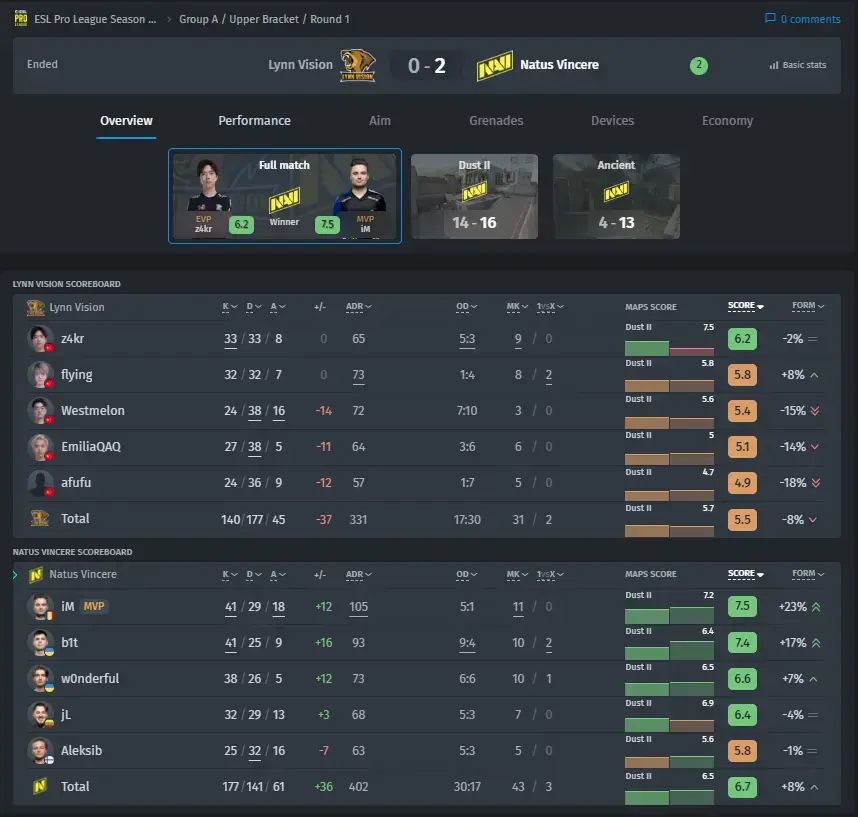858x817 pixels.
Task: Open z4kr player name link
Action: (72, 339)
